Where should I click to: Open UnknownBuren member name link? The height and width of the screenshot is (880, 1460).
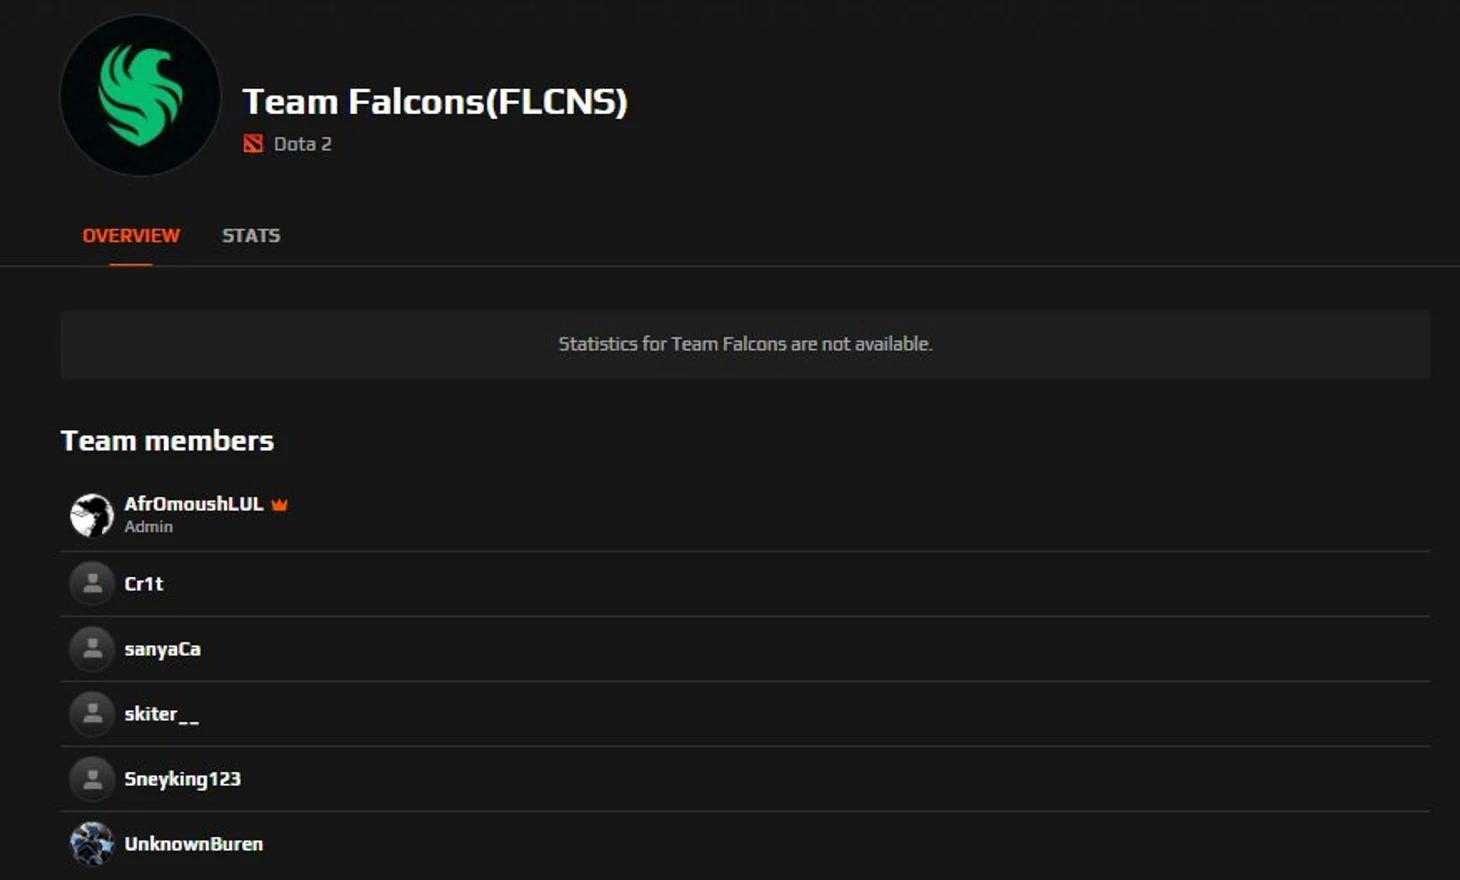point(194,844)
